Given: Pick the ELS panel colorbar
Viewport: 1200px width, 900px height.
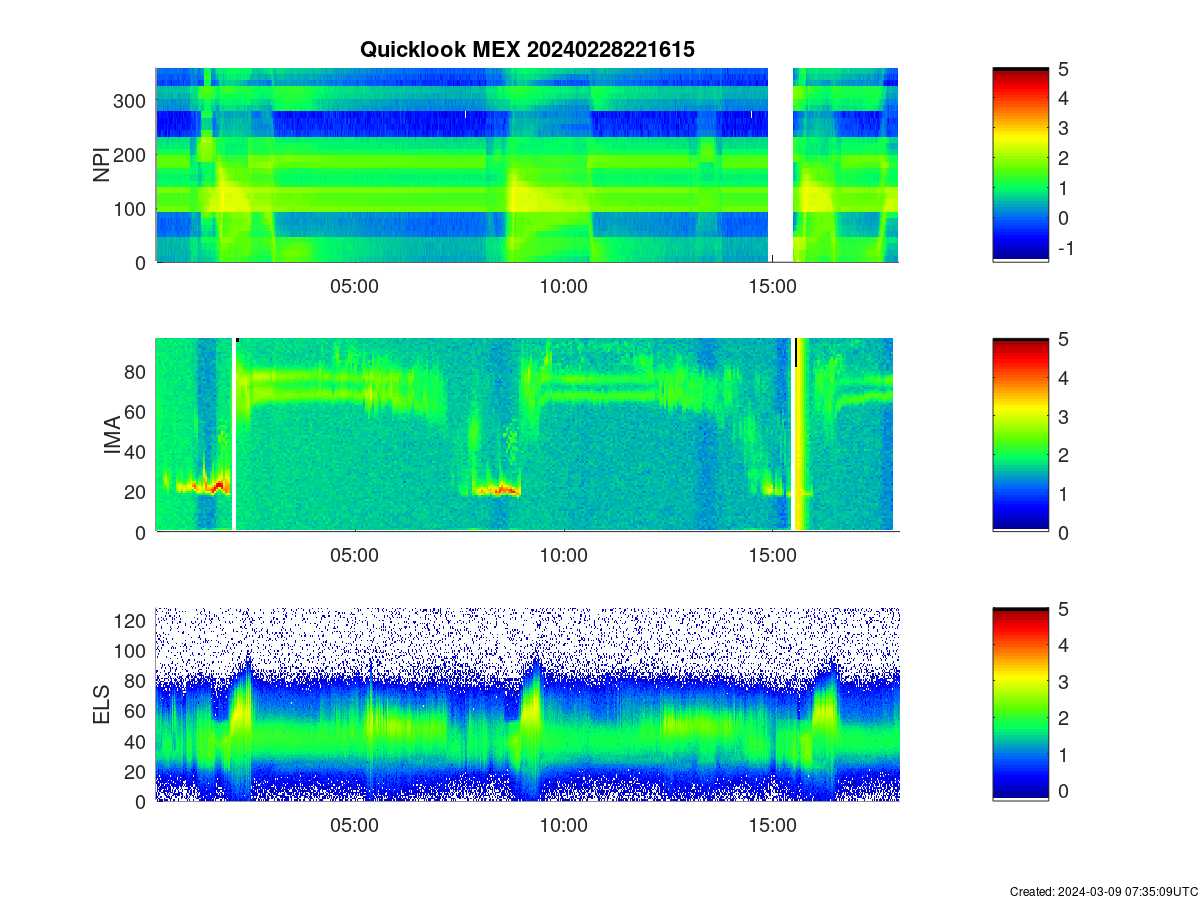Looking at the screenshot, I should pyautogui.click(x=1020, y=705).
